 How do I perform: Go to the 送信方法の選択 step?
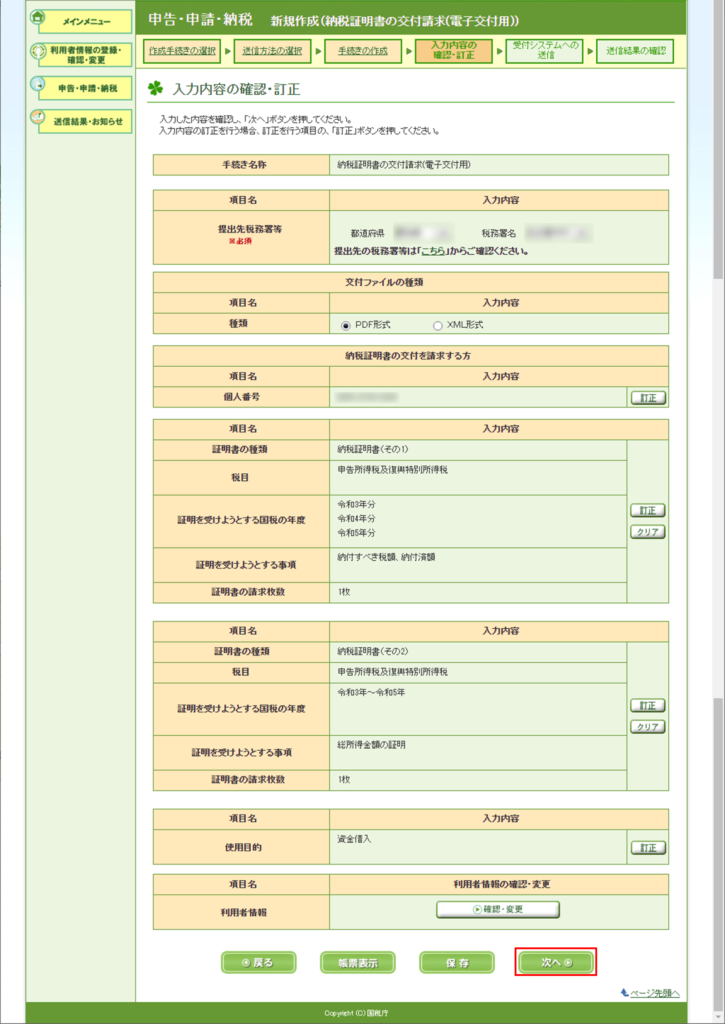(272, 50)
